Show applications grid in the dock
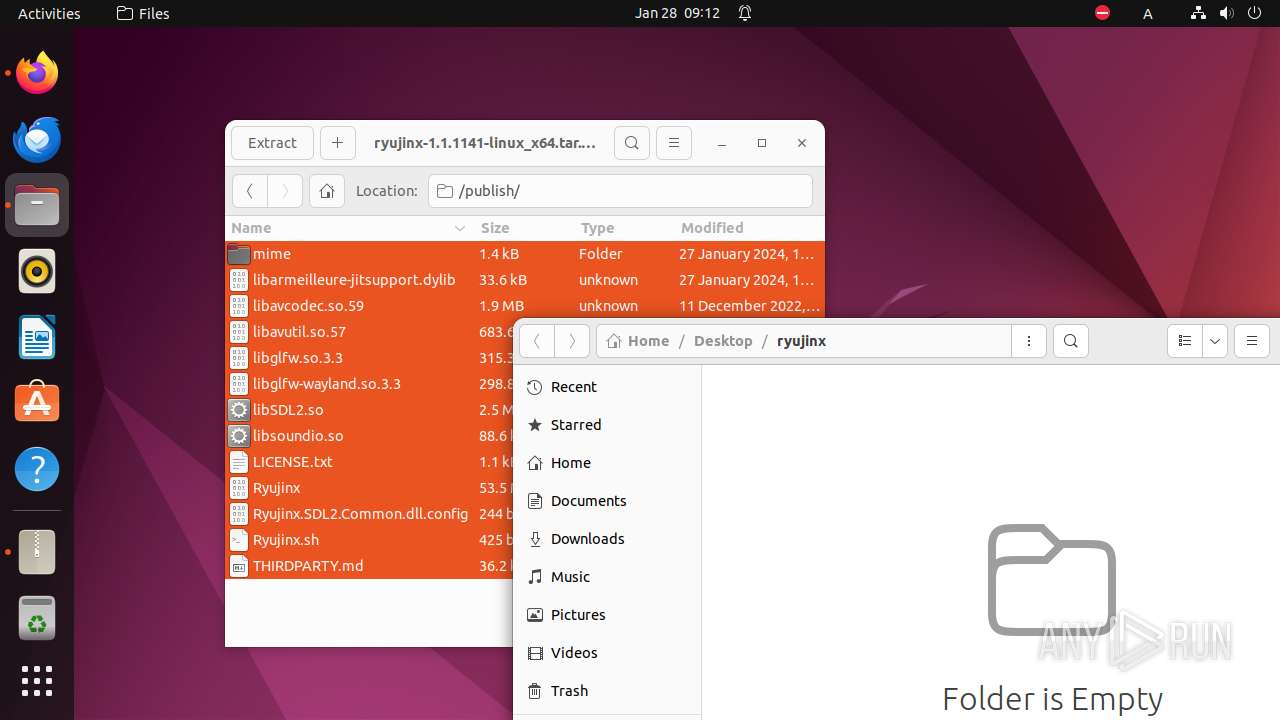 tap(37, 681)
